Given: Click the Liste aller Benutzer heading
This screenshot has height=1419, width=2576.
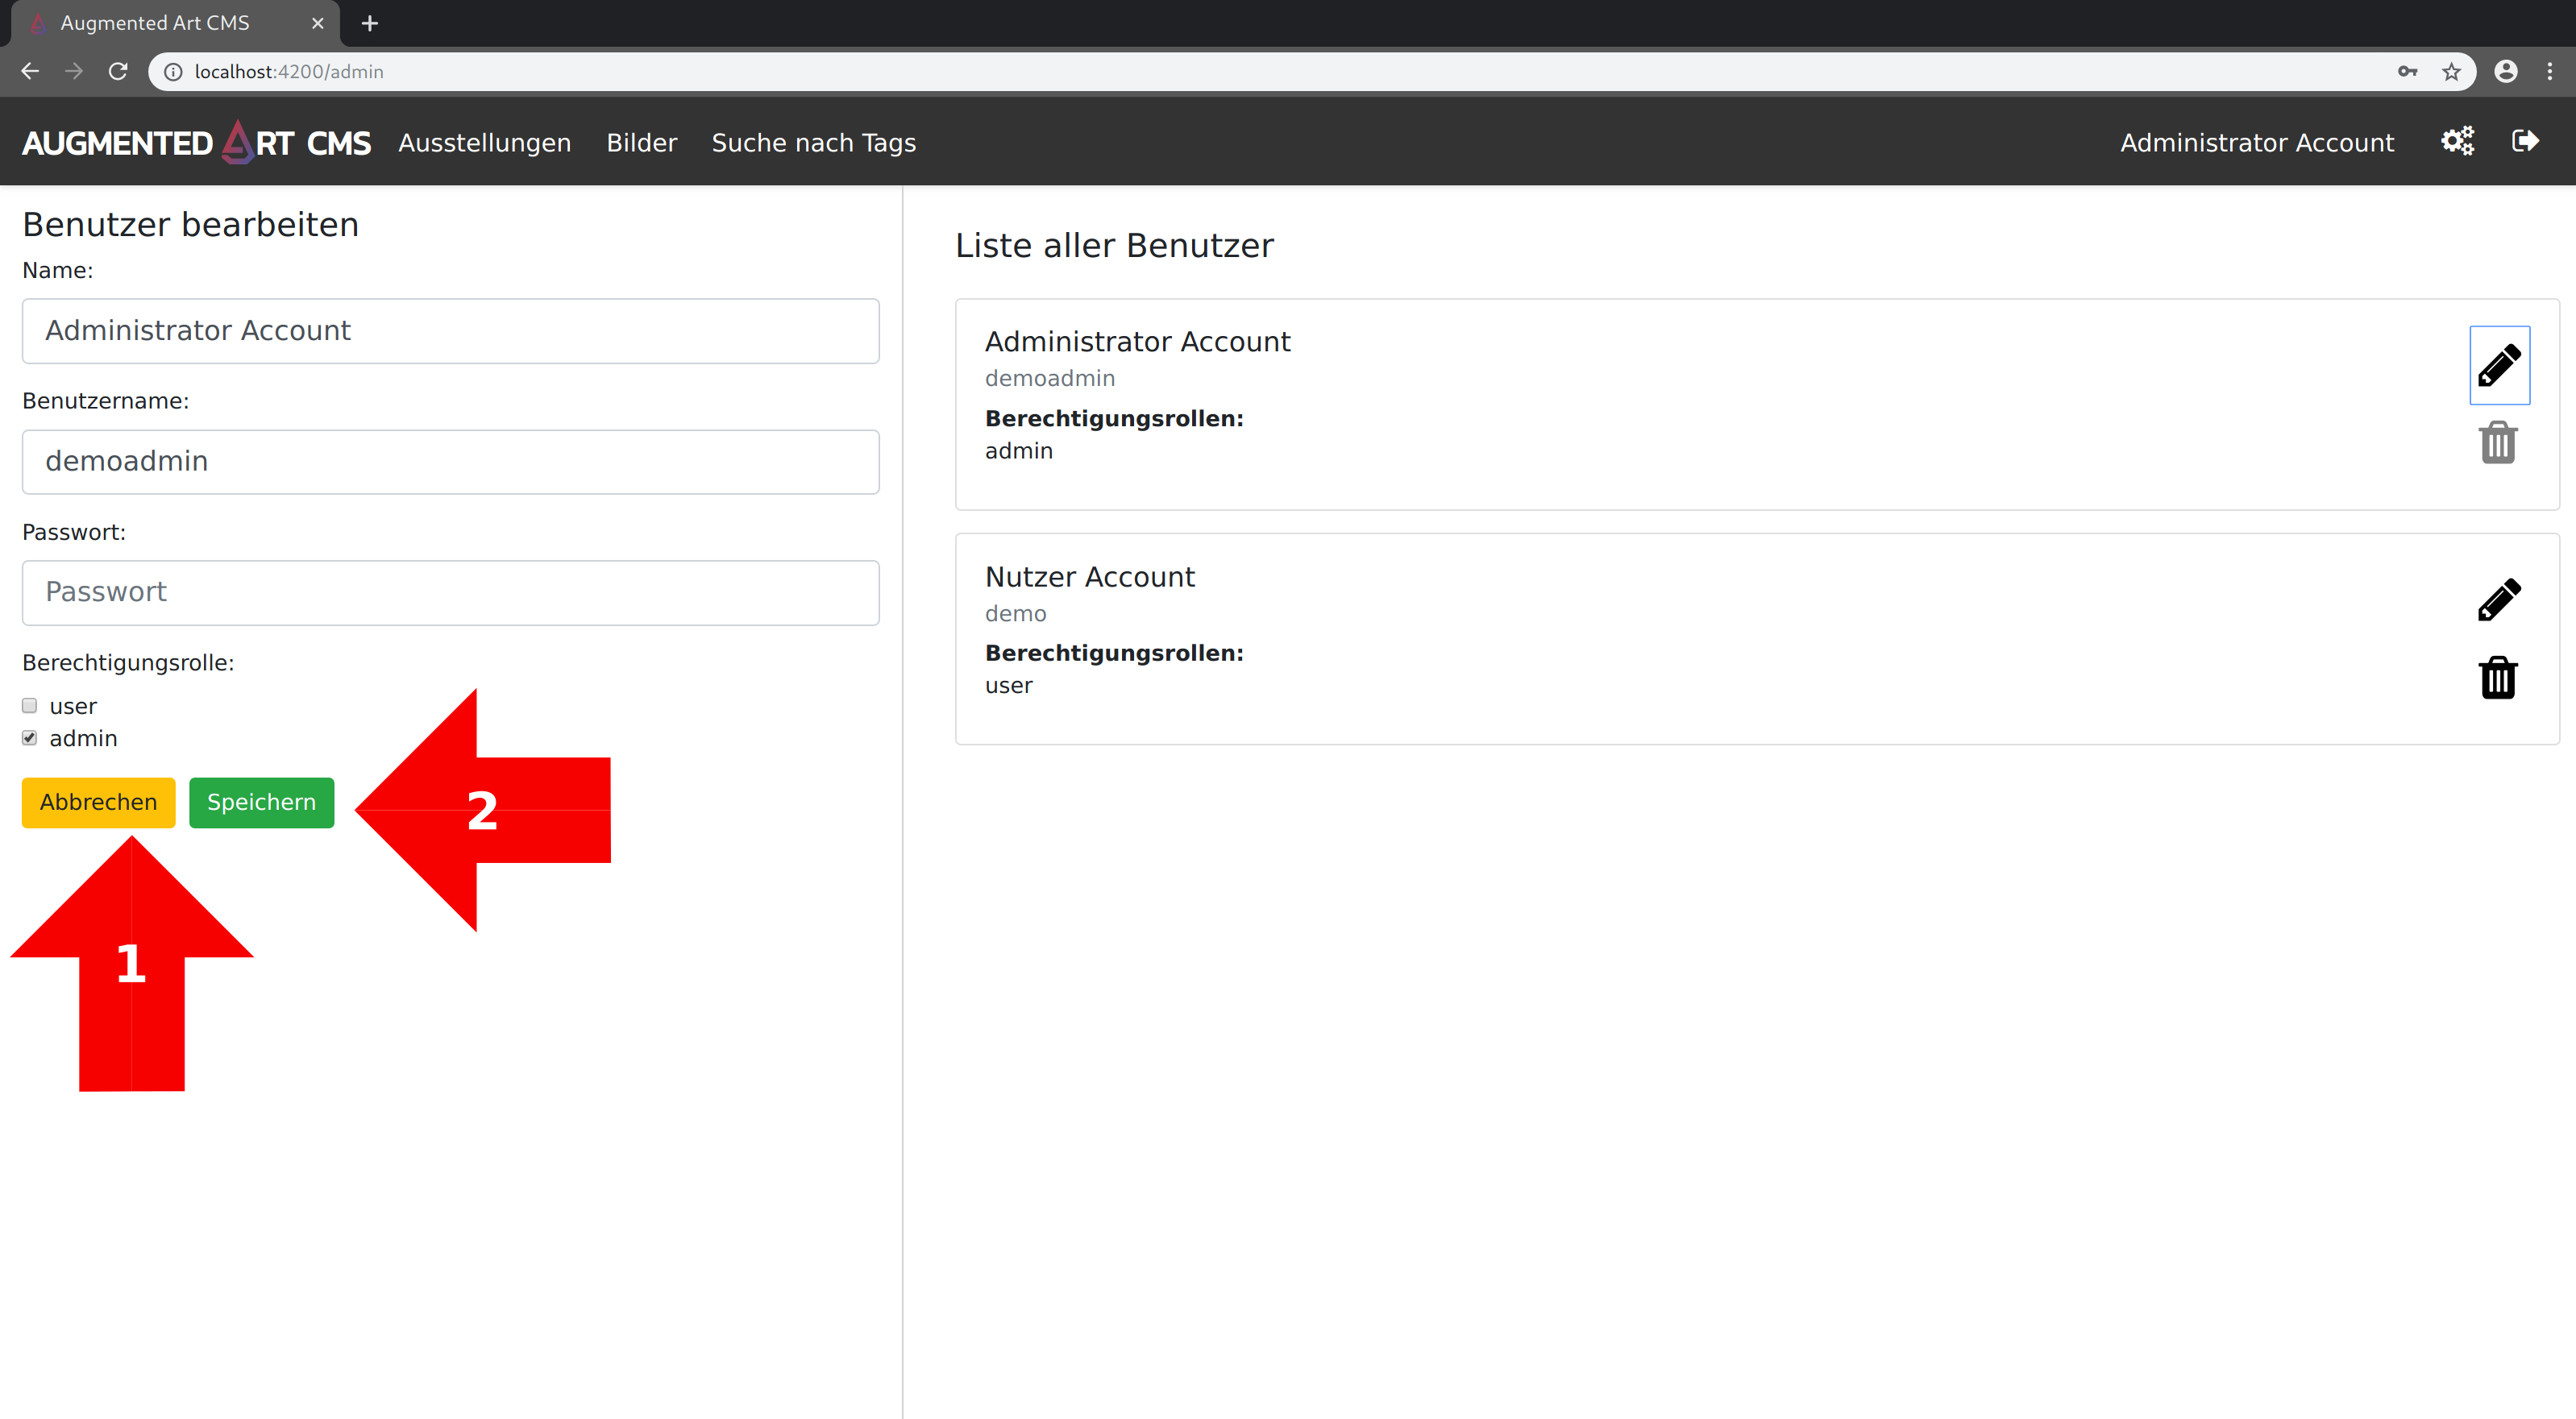Looking at the screenshot, I should (x=1115, y=246).
